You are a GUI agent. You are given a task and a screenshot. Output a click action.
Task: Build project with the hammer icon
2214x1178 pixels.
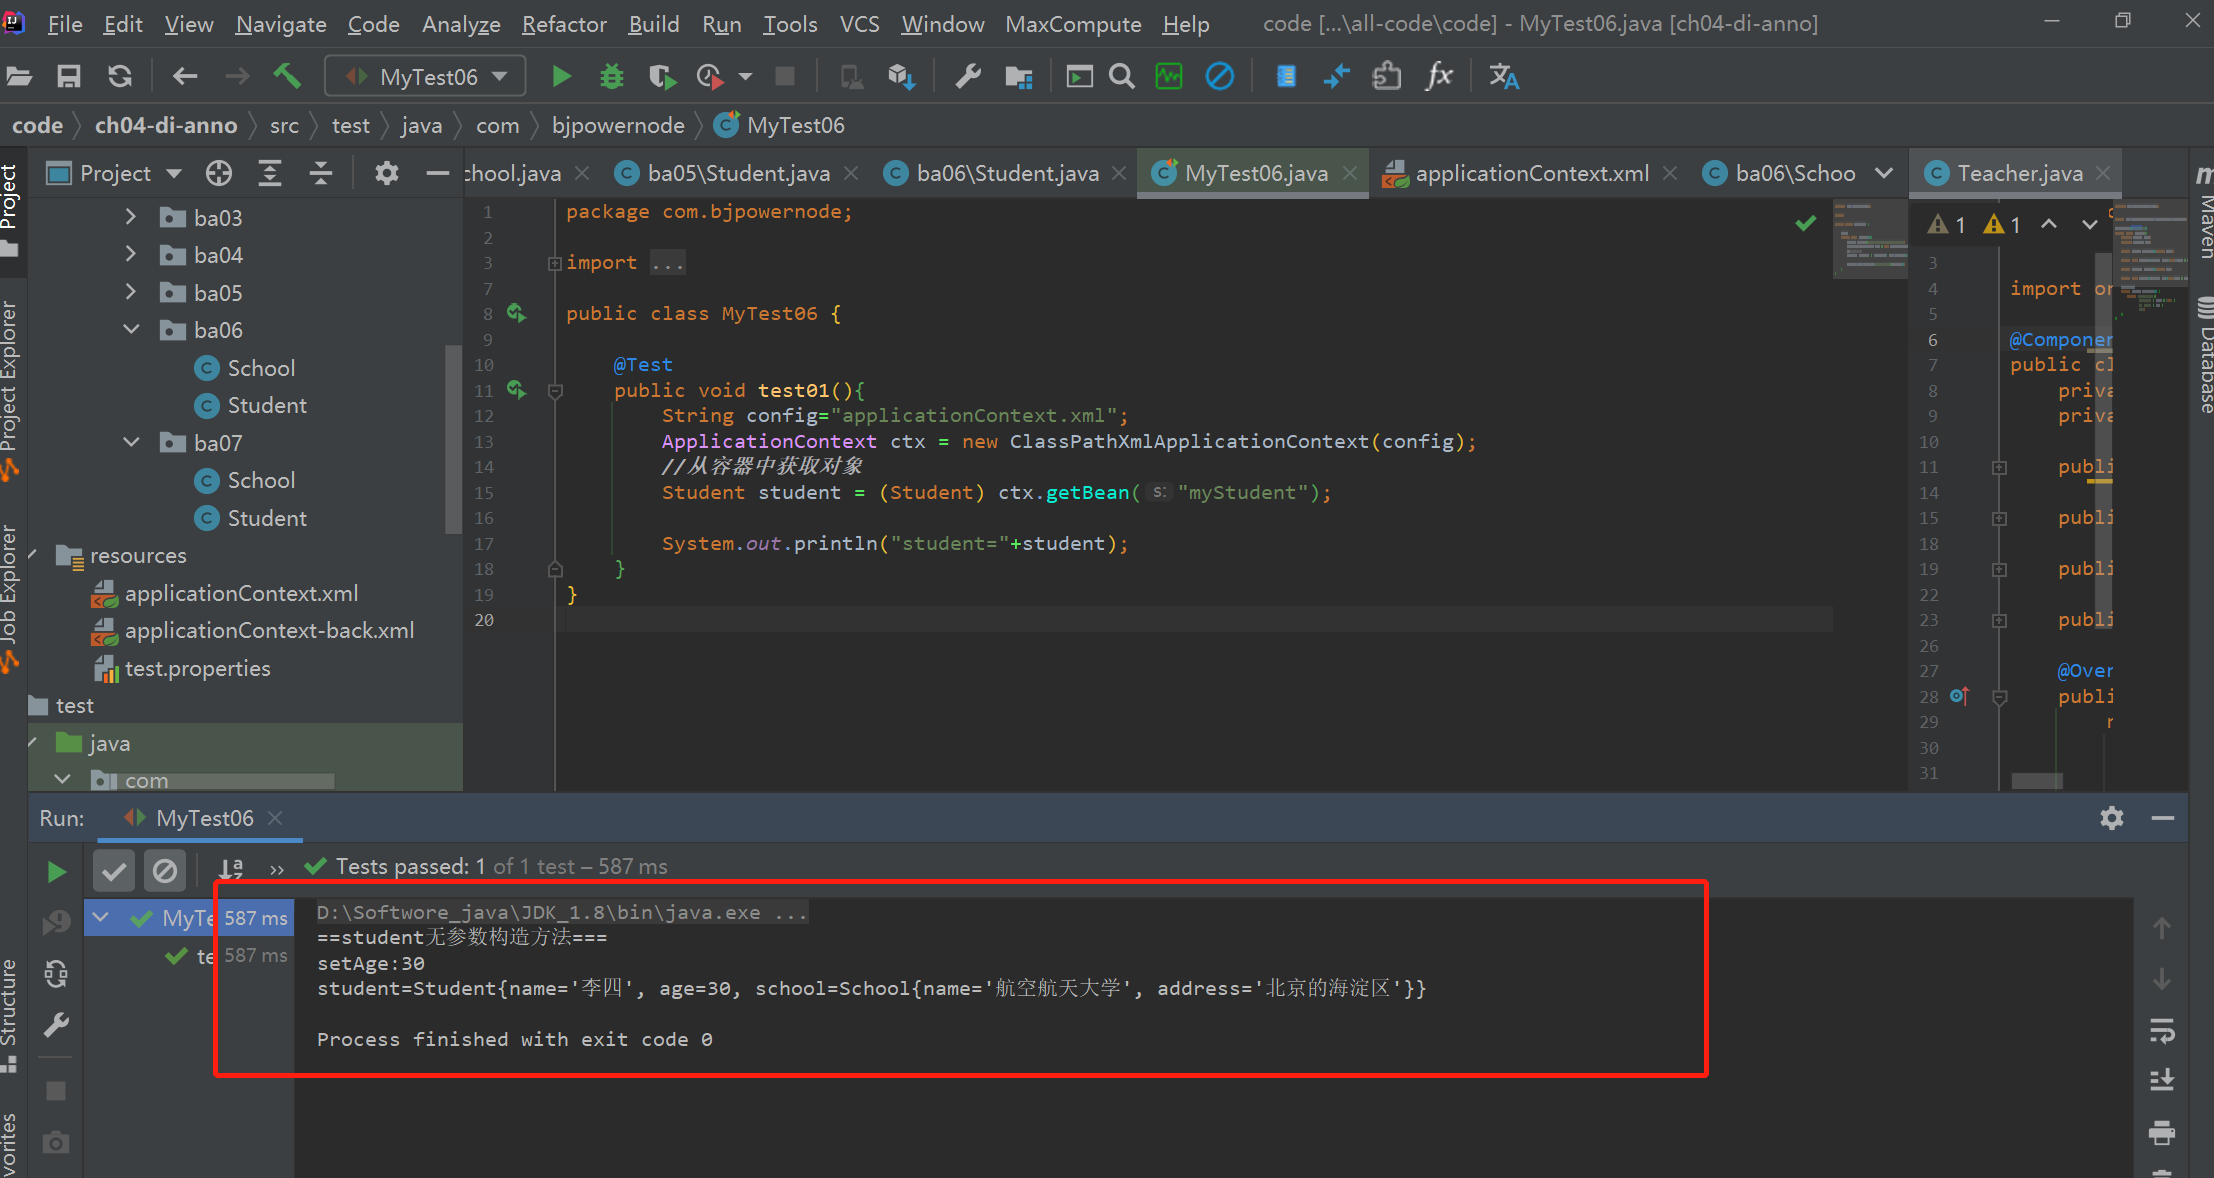pos(287,76)
